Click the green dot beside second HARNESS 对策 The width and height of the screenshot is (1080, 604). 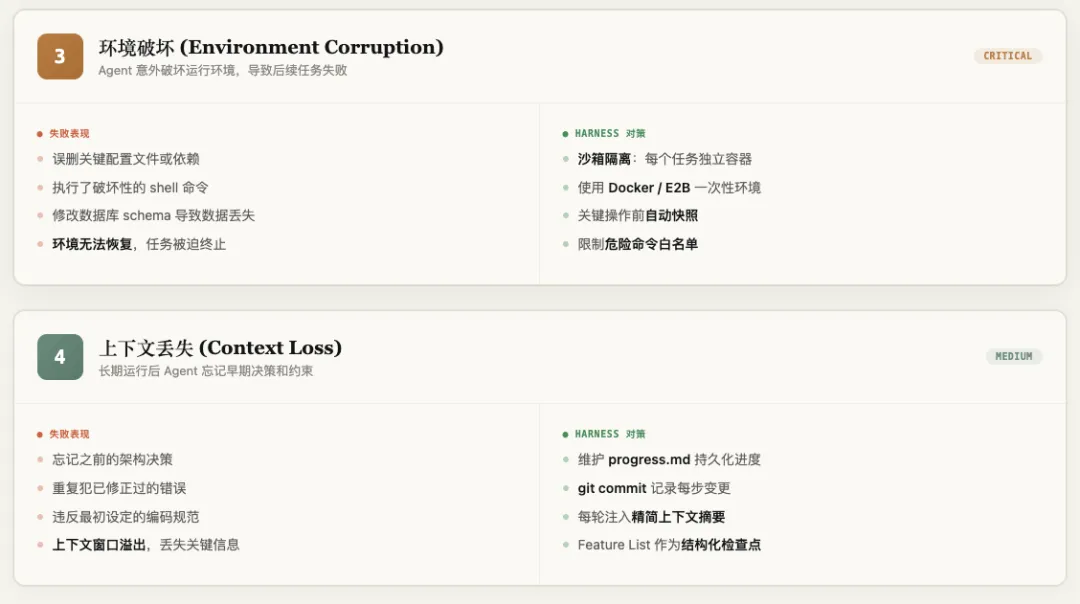565,434
